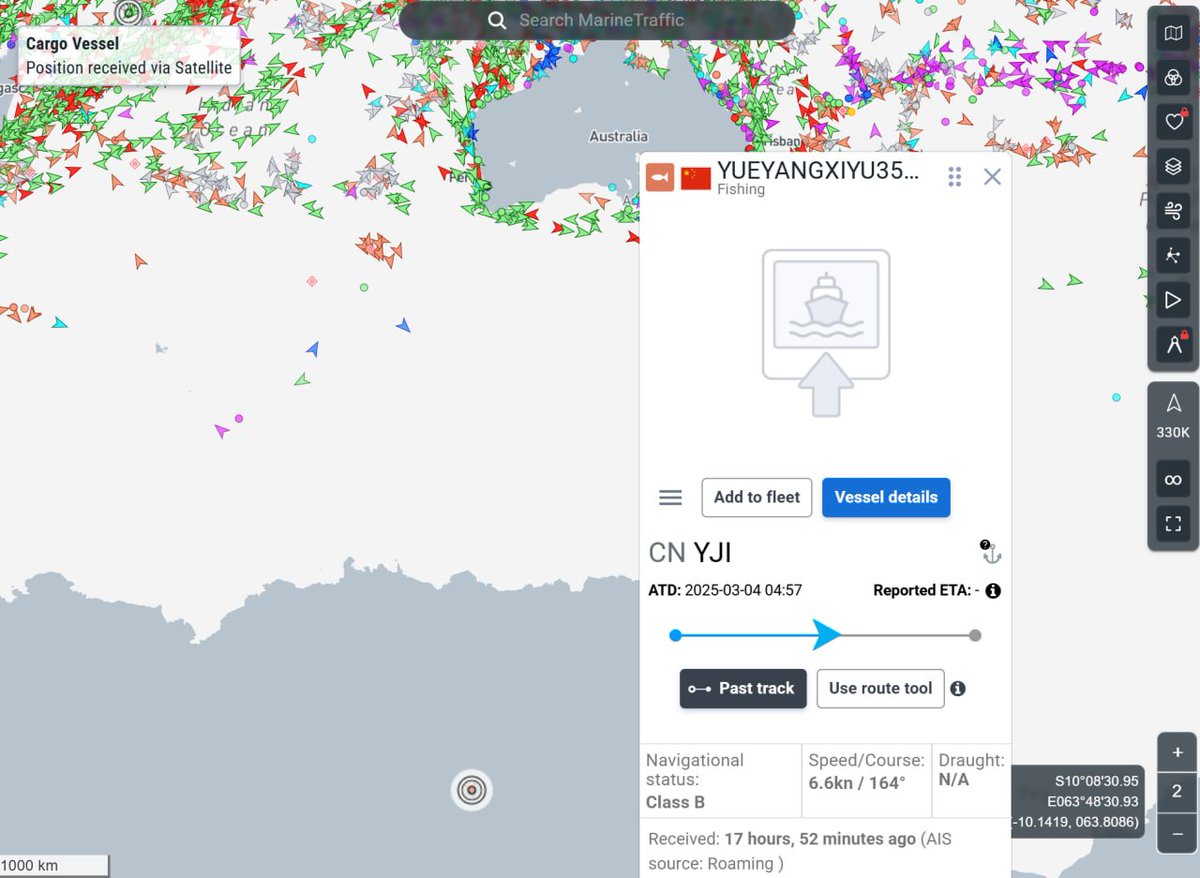This screenshot has width=1200, height=878.
Task: Click the voyage progress arrow slider
Action: point(827,635)
